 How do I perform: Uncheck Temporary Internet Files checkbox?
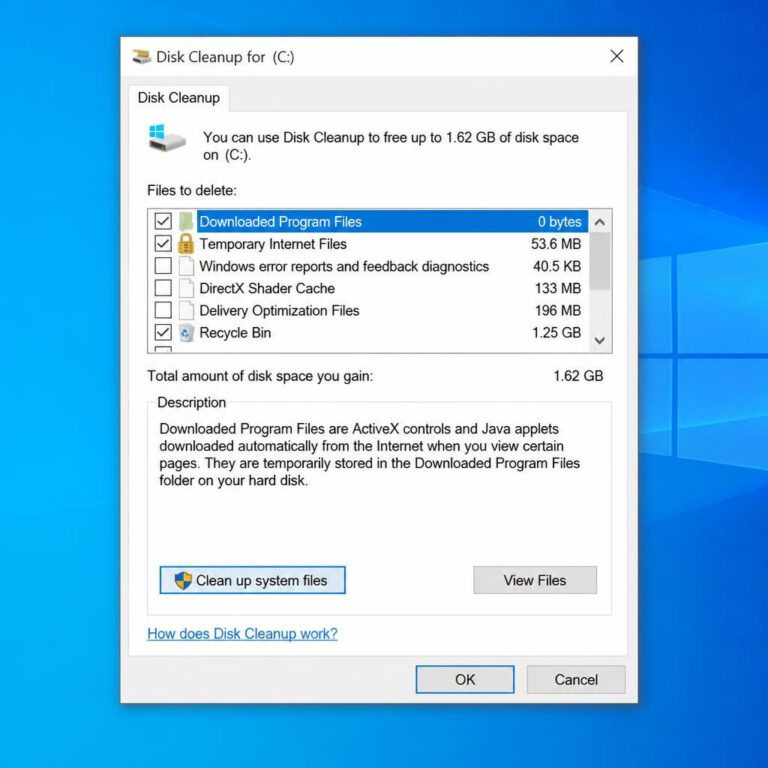point(163,243)
